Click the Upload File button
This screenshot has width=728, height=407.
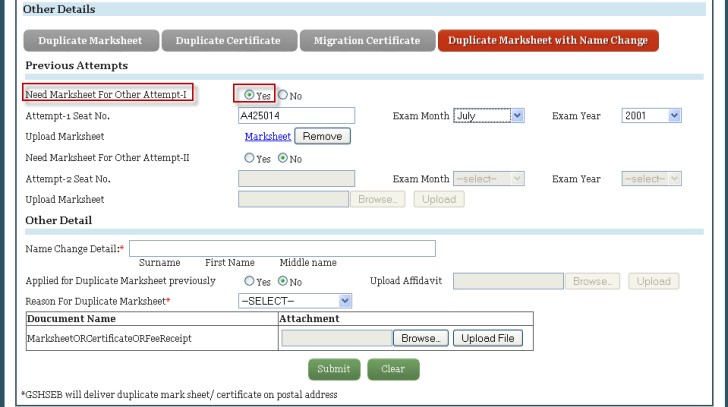pos(487,338)
